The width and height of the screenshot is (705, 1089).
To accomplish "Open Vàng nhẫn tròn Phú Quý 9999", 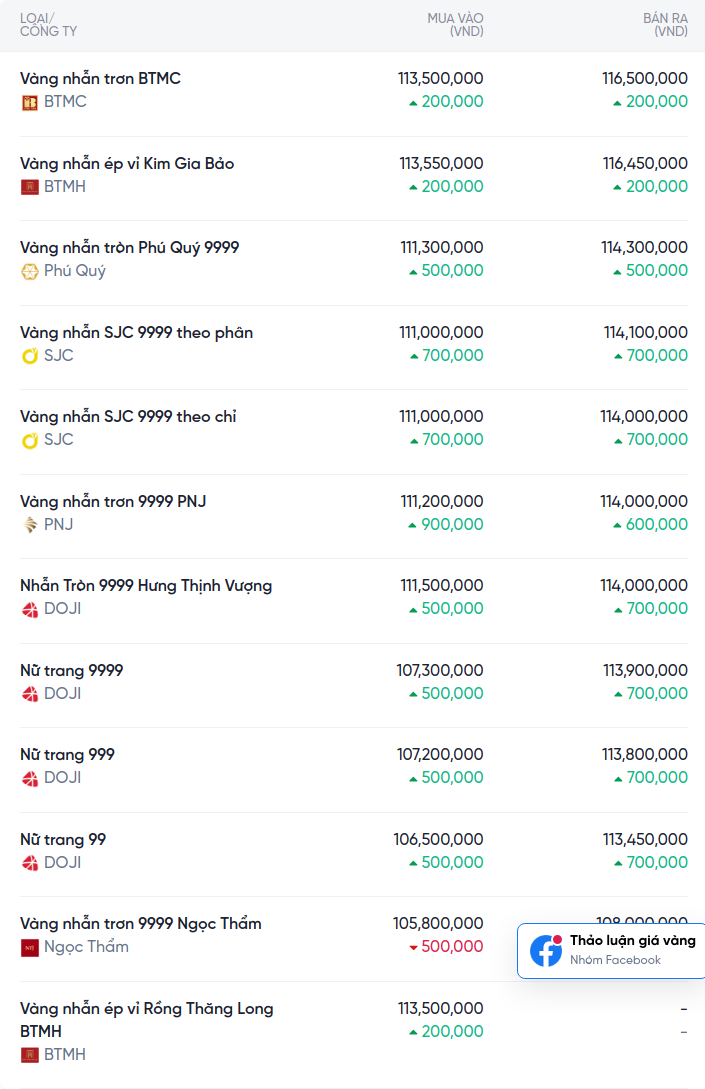I will 129,247.
